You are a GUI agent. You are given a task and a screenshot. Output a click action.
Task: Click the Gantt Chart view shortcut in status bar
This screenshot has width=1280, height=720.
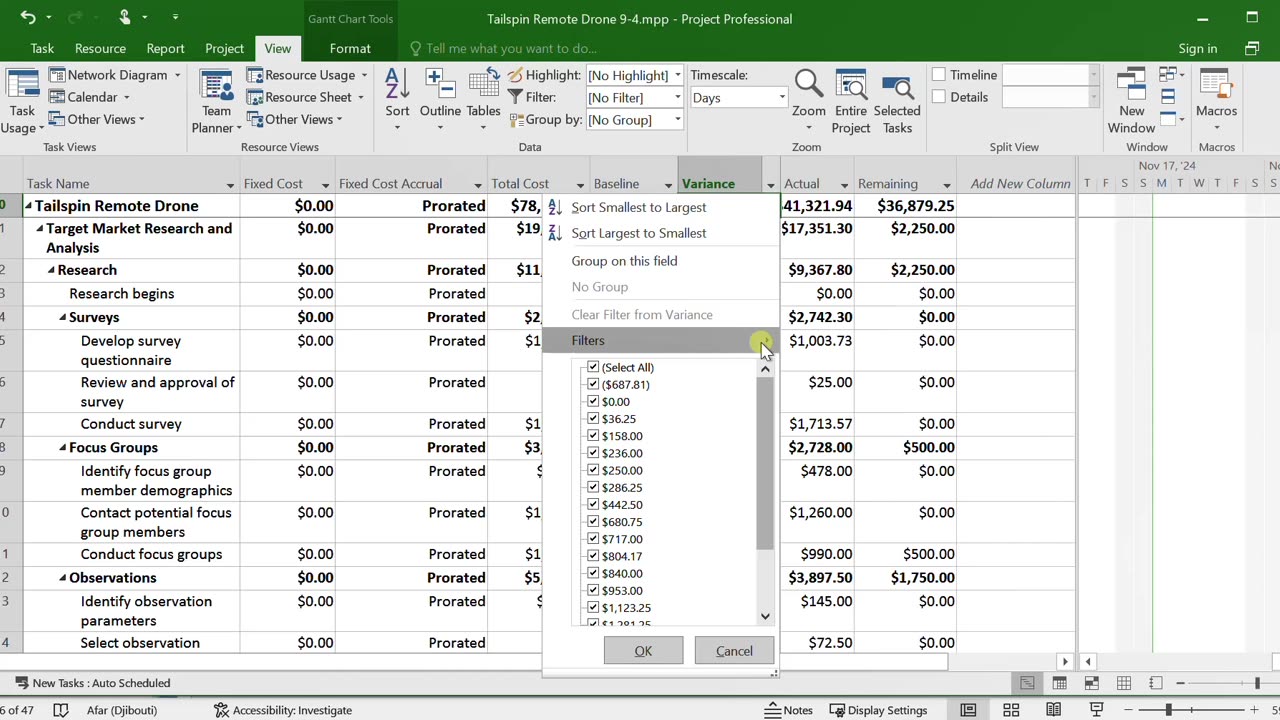click(1027, 683)
